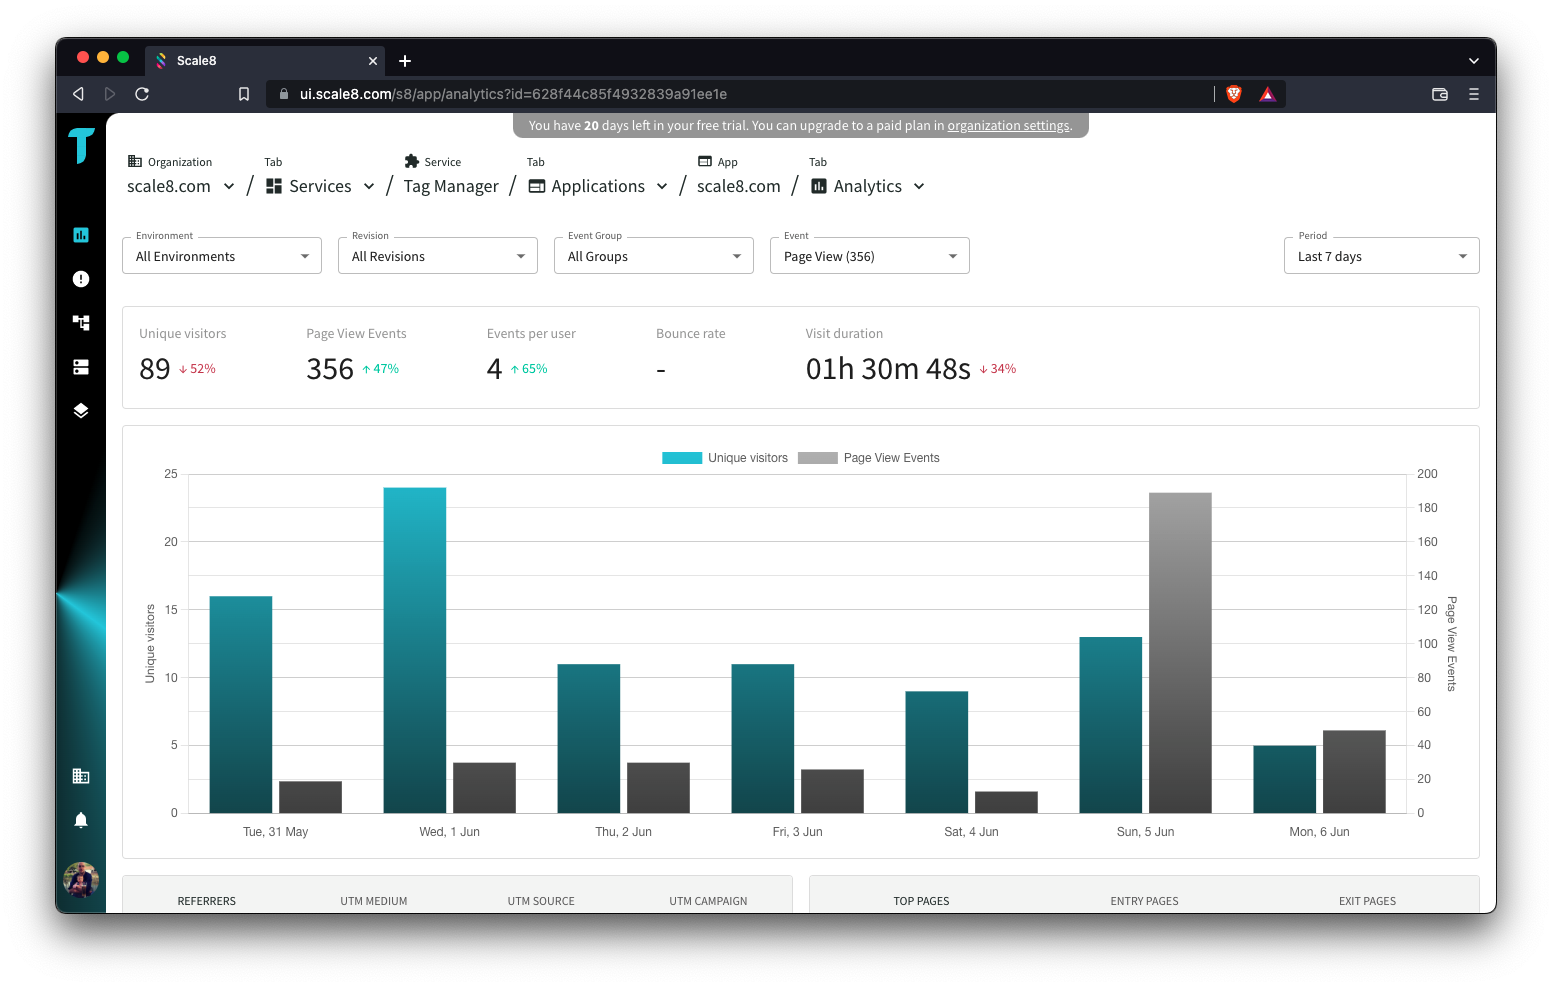This screenshot has width=1552, height=987.
Task: Open the Revision filter dropdown
Action: tap(438, 255)
